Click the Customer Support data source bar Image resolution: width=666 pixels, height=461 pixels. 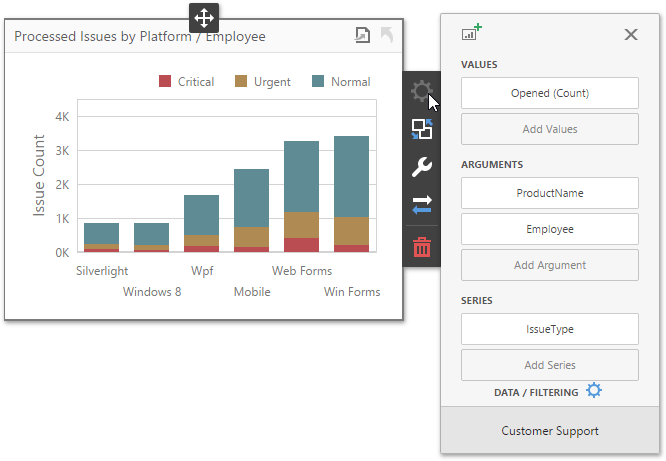pos(549,431)
